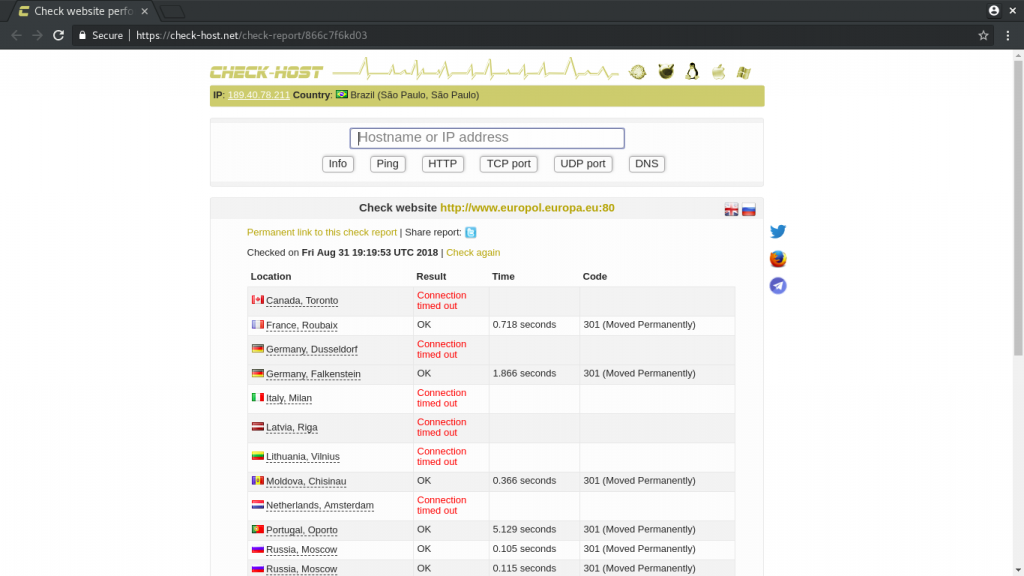Click the Check again link

473,253
